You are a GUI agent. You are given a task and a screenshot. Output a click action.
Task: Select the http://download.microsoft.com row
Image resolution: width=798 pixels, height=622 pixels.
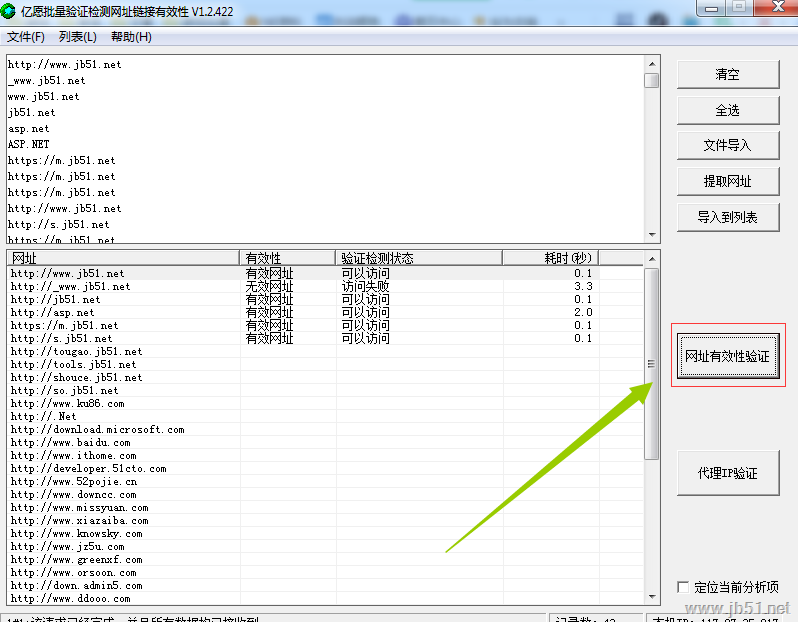click(326, 430)
